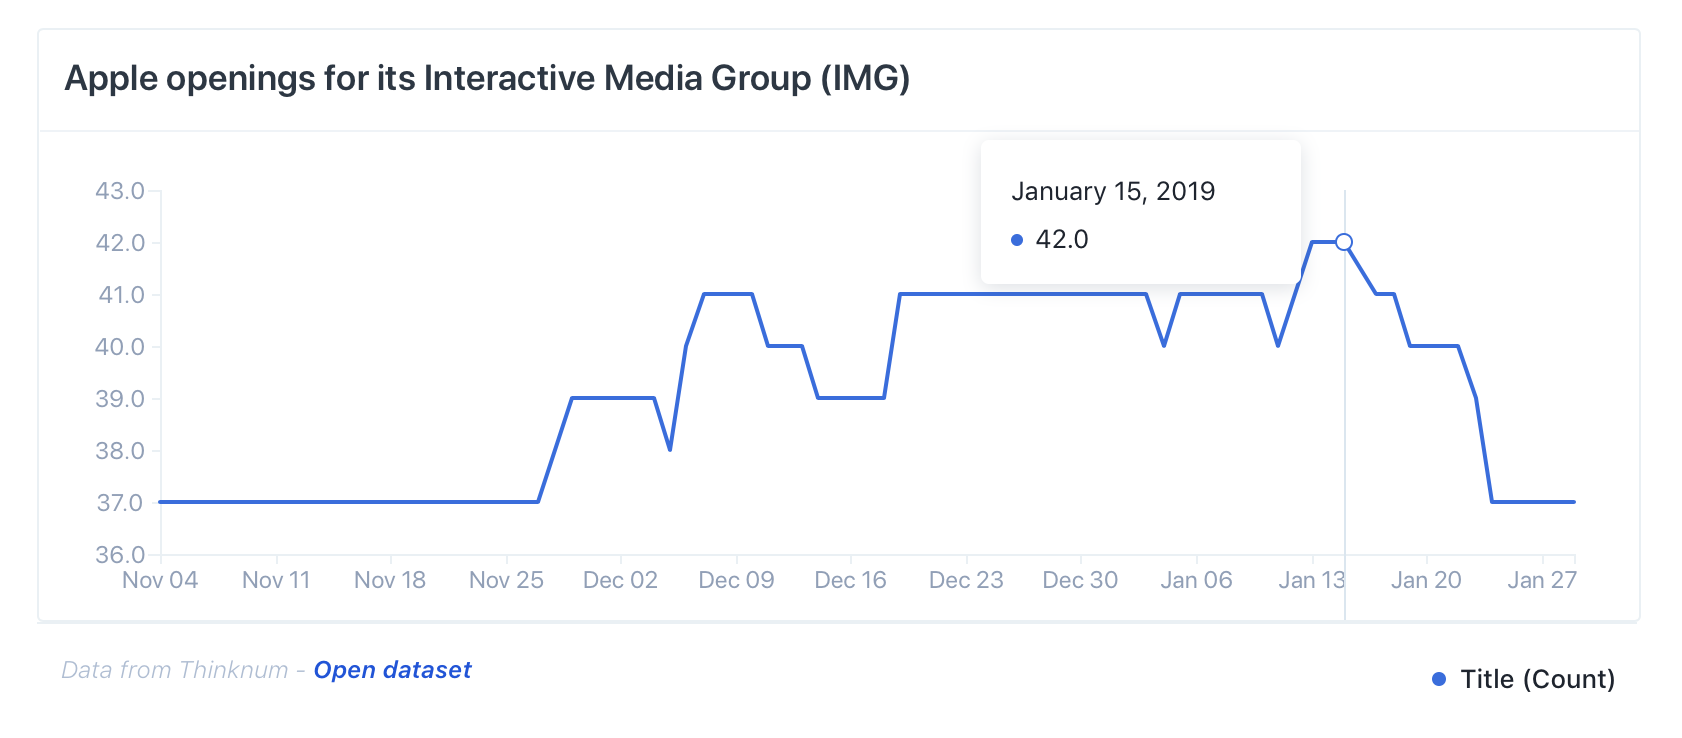Click the chart title about Apple IMG openings
Image resolution: width=1682 pixels, height=738 pixels.
pos(487,78)
